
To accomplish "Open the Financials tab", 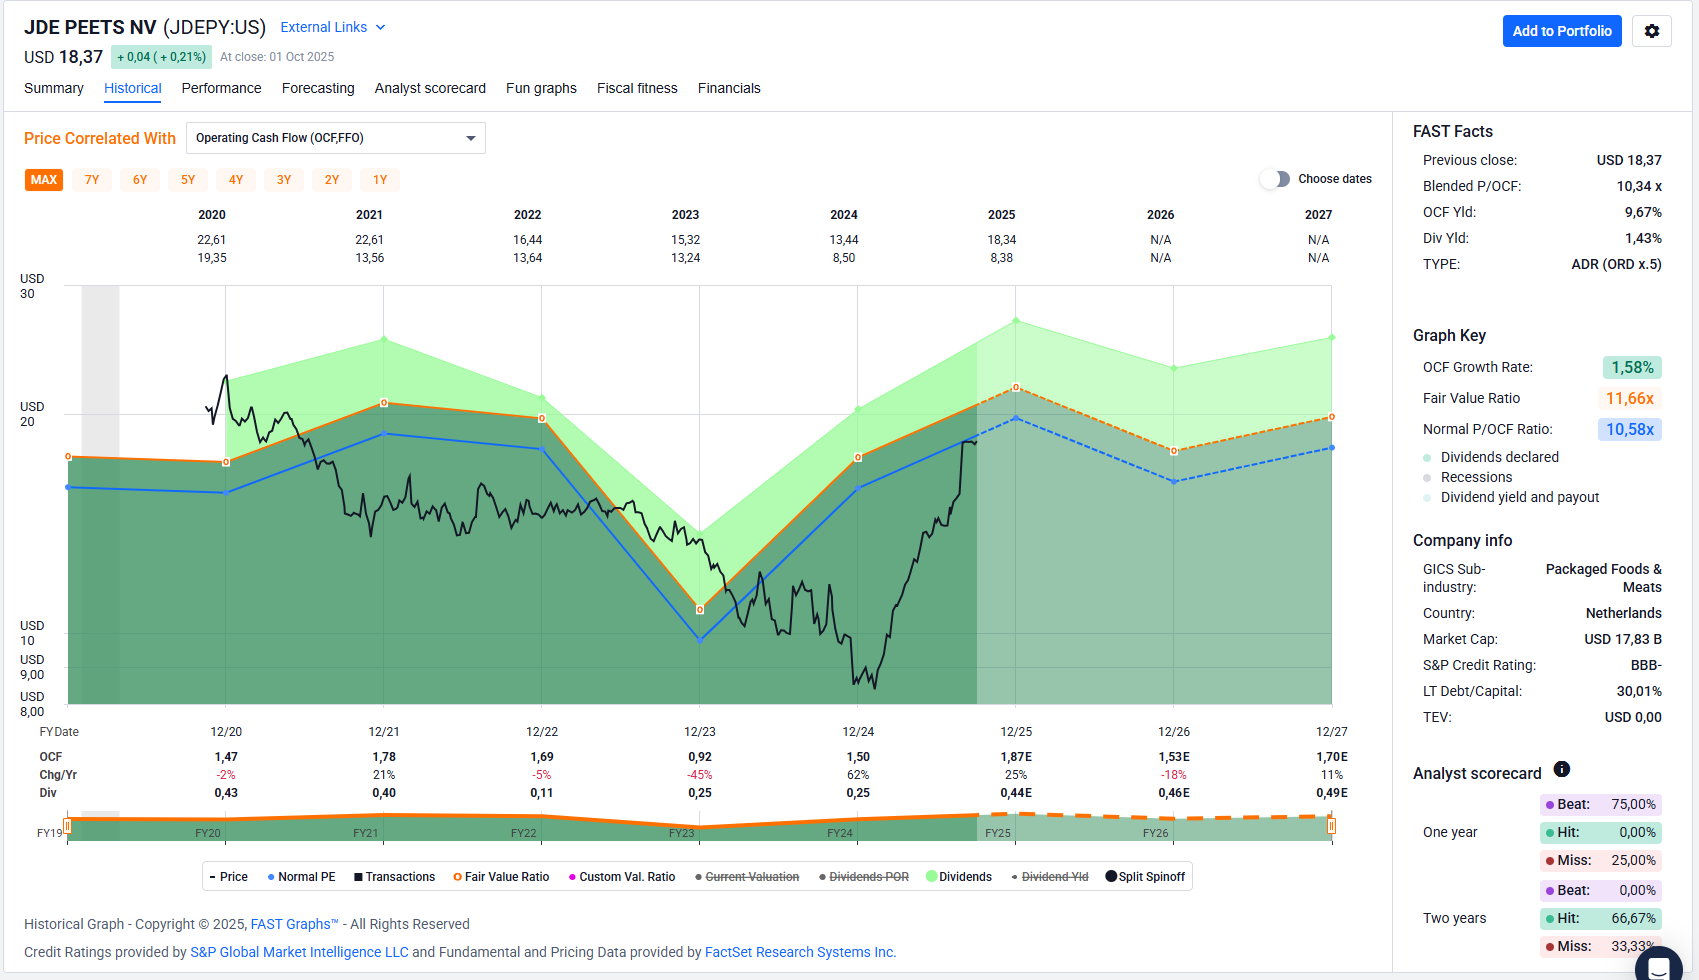I will (728, 88).
